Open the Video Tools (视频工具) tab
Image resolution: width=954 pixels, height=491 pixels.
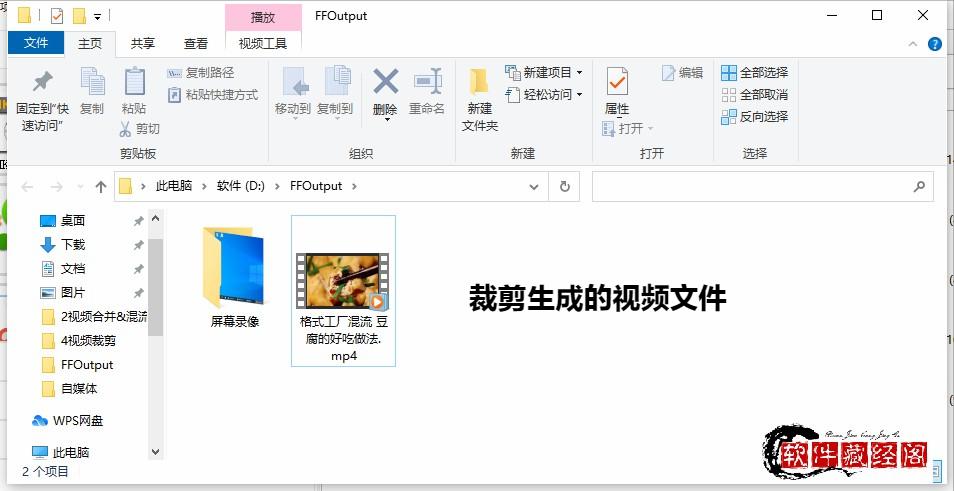point(262,43)
